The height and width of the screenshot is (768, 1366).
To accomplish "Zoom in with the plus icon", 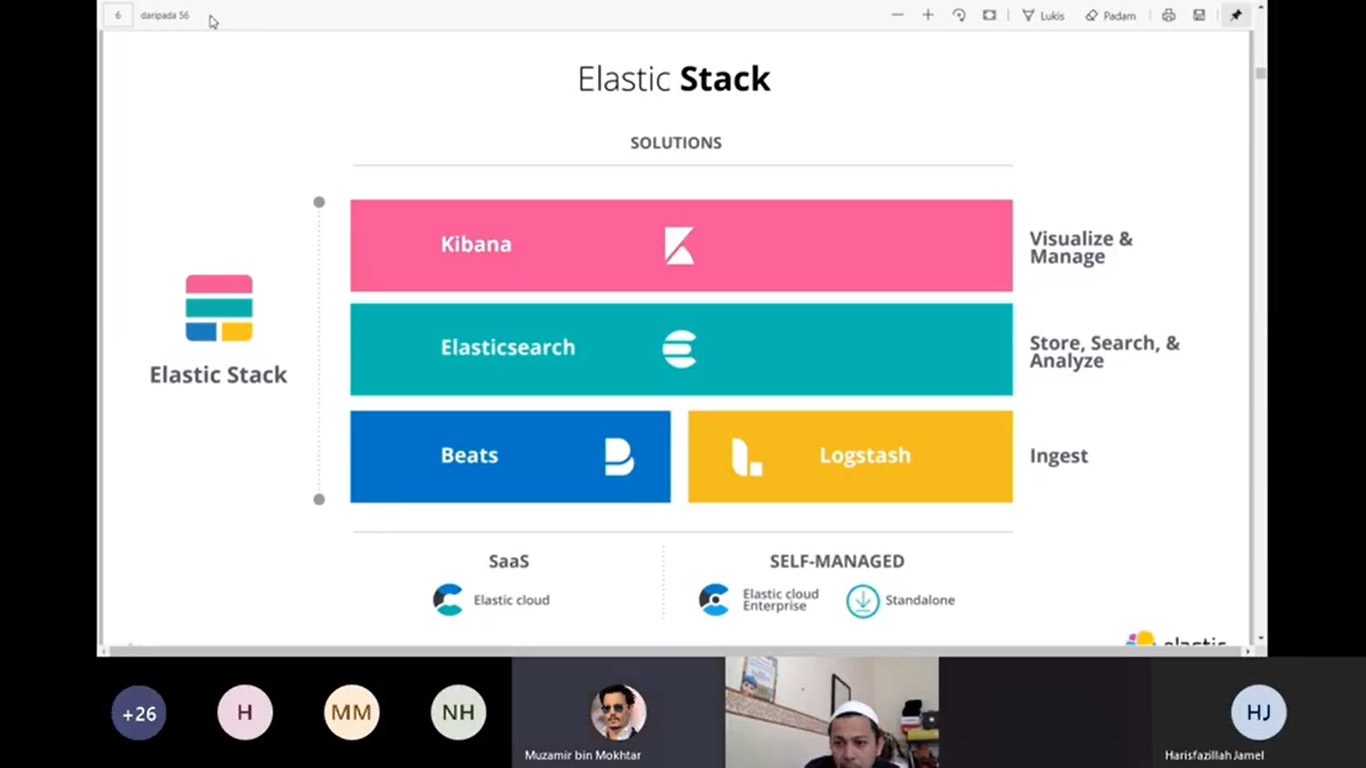I will (x=928, y=15).
